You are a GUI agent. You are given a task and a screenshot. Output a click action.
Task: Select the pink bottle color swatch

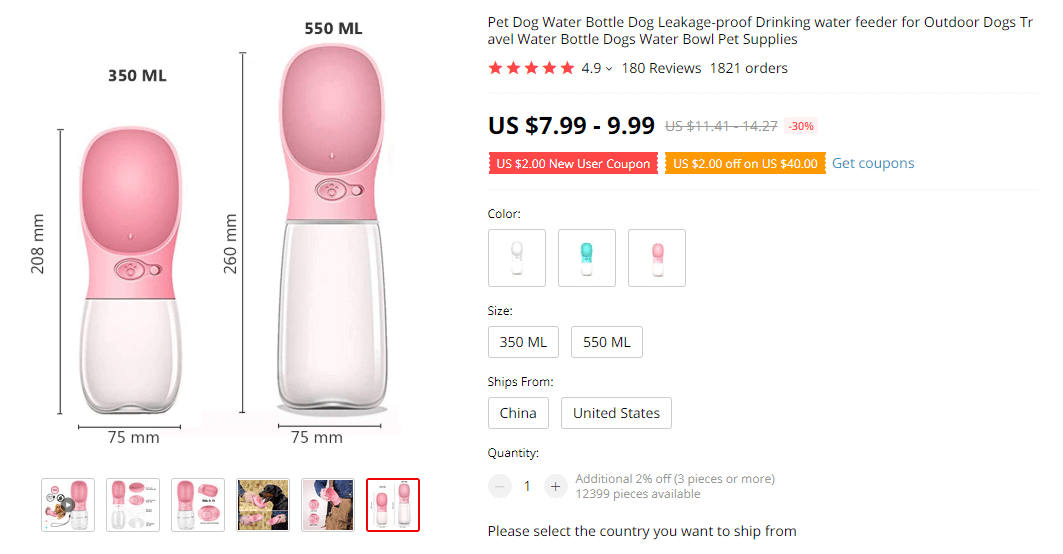click(657, 258)
